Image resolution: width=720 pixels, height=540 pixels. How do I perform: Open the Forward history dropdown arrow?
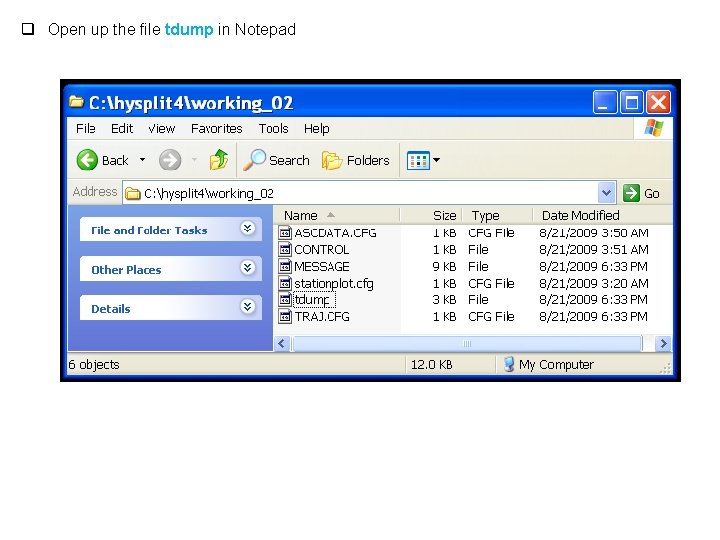point(194,160)
